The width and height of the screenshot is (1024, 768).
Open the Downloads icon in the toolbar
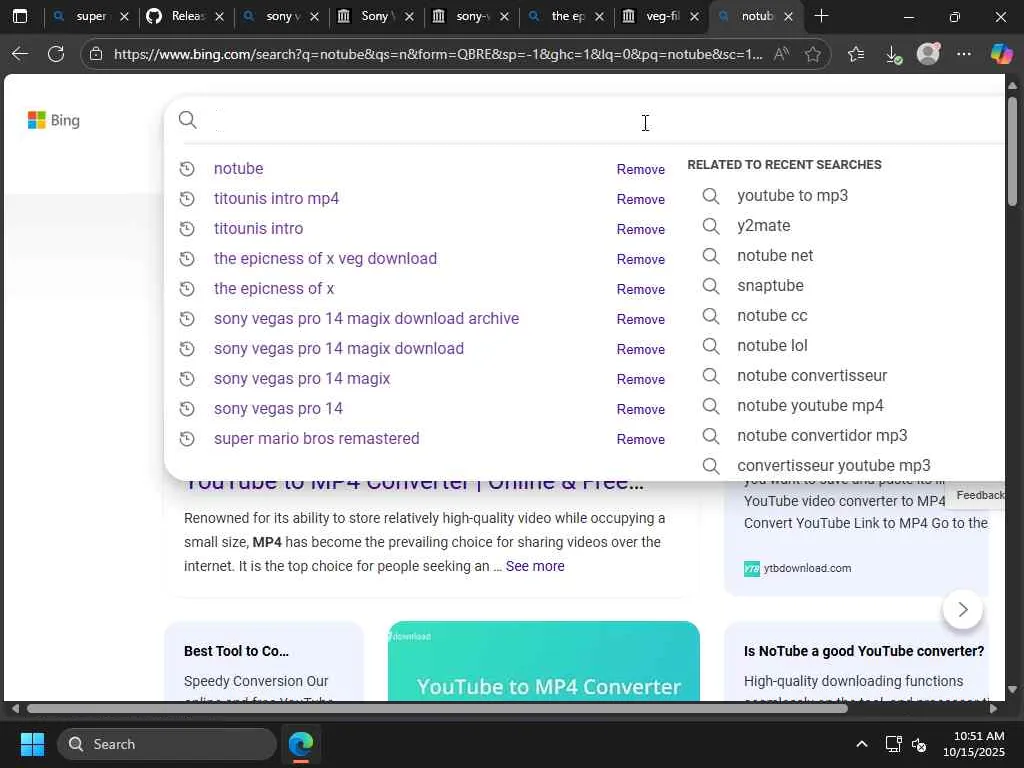(893, 54)
